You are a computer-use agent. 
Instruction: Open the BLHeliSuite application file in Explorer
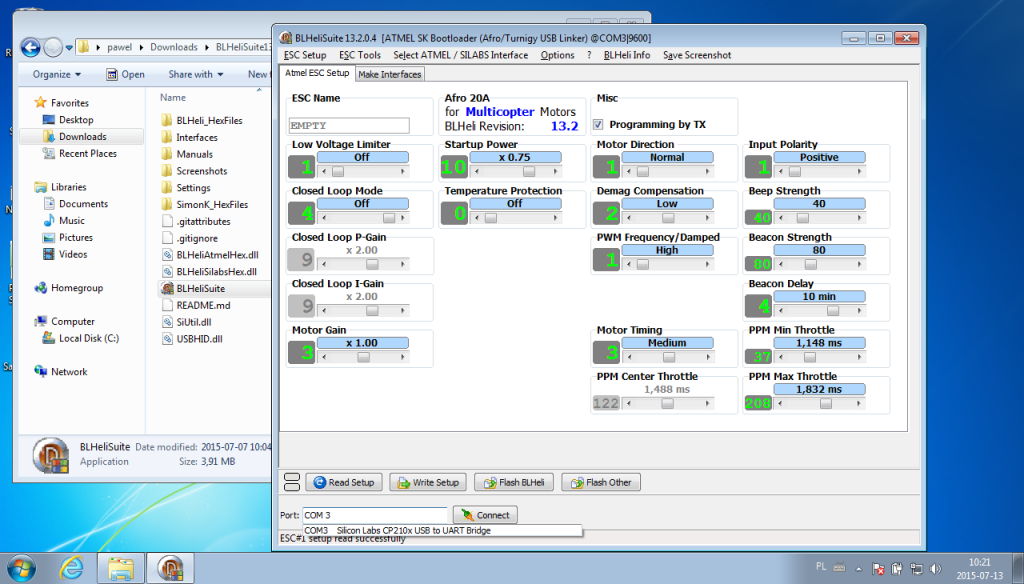(x=200, y=288)
